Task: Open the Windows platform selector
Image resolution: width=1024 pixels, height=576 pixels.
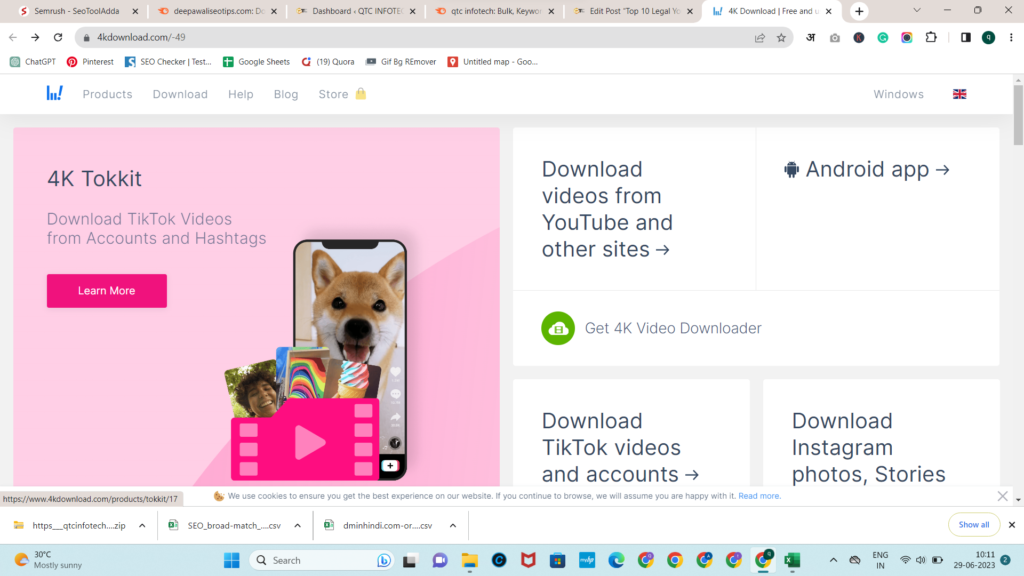Action: click(899, 94)
